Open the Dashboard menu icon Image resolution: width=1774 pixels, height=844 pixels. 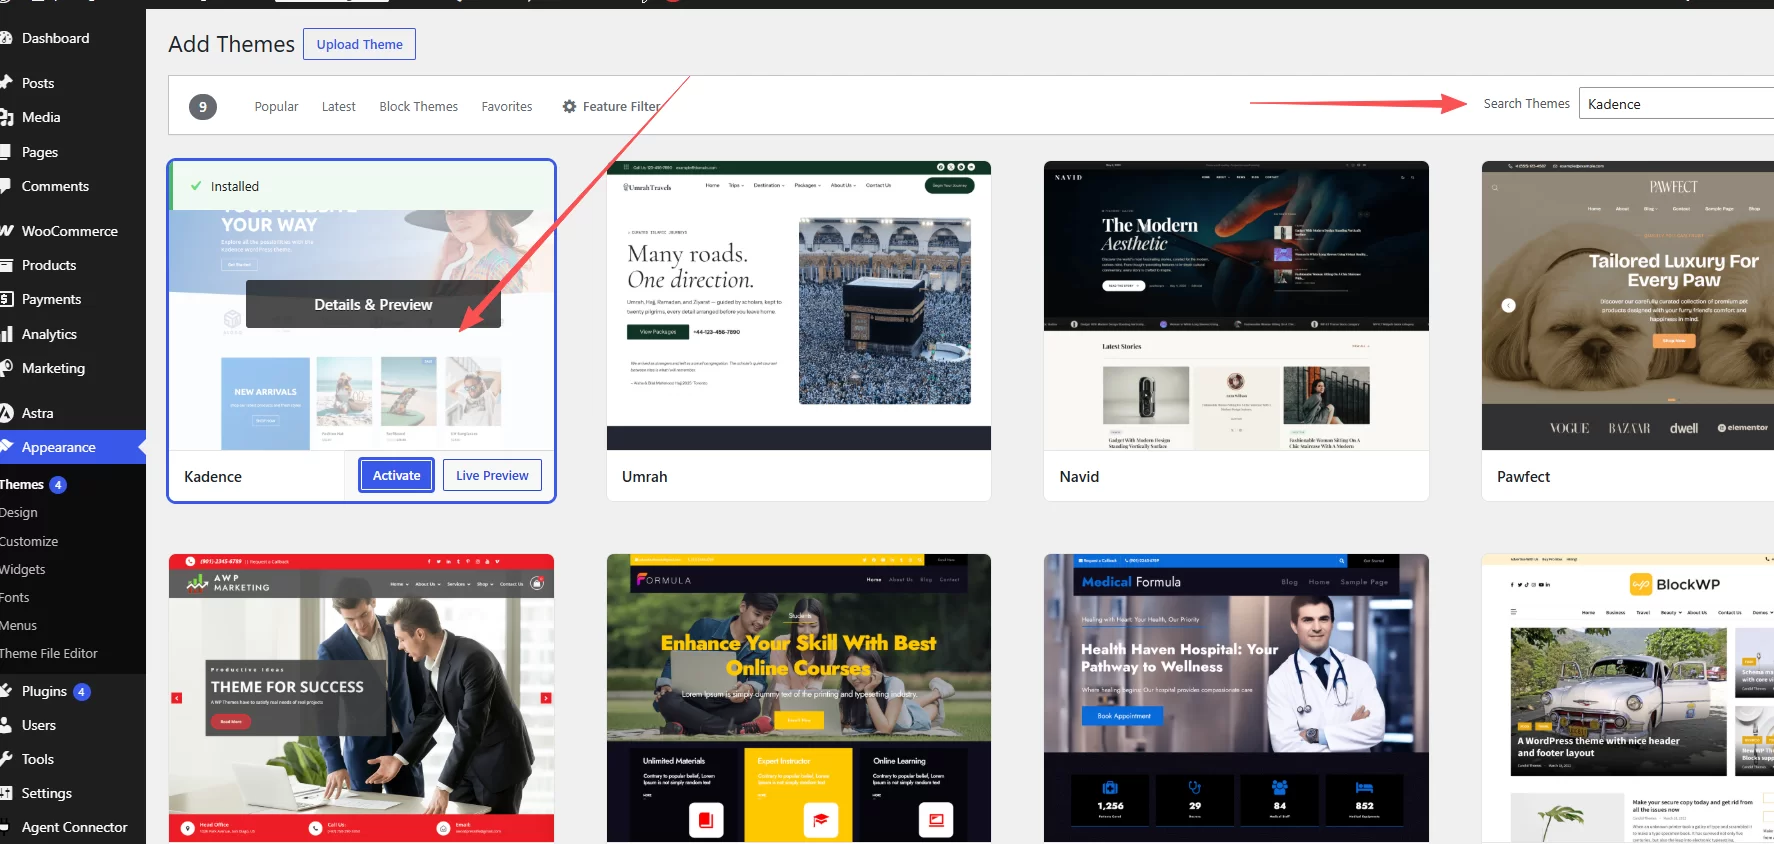click(x=5, y=38)
